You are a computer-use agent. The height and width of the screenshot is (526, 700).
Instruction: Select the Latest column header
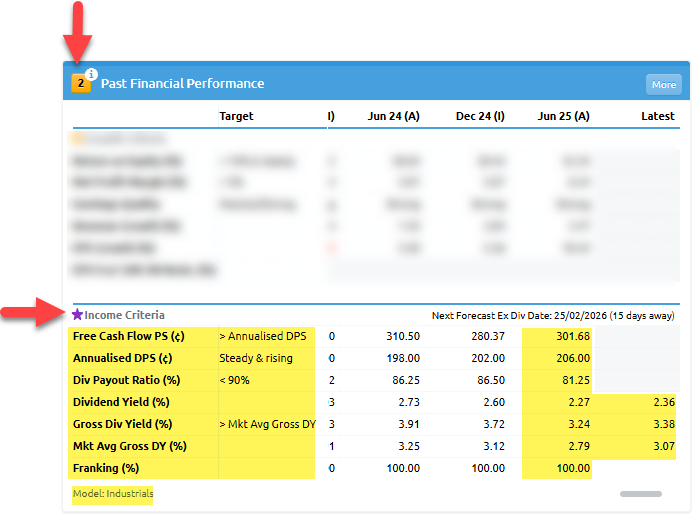point(657,116)
